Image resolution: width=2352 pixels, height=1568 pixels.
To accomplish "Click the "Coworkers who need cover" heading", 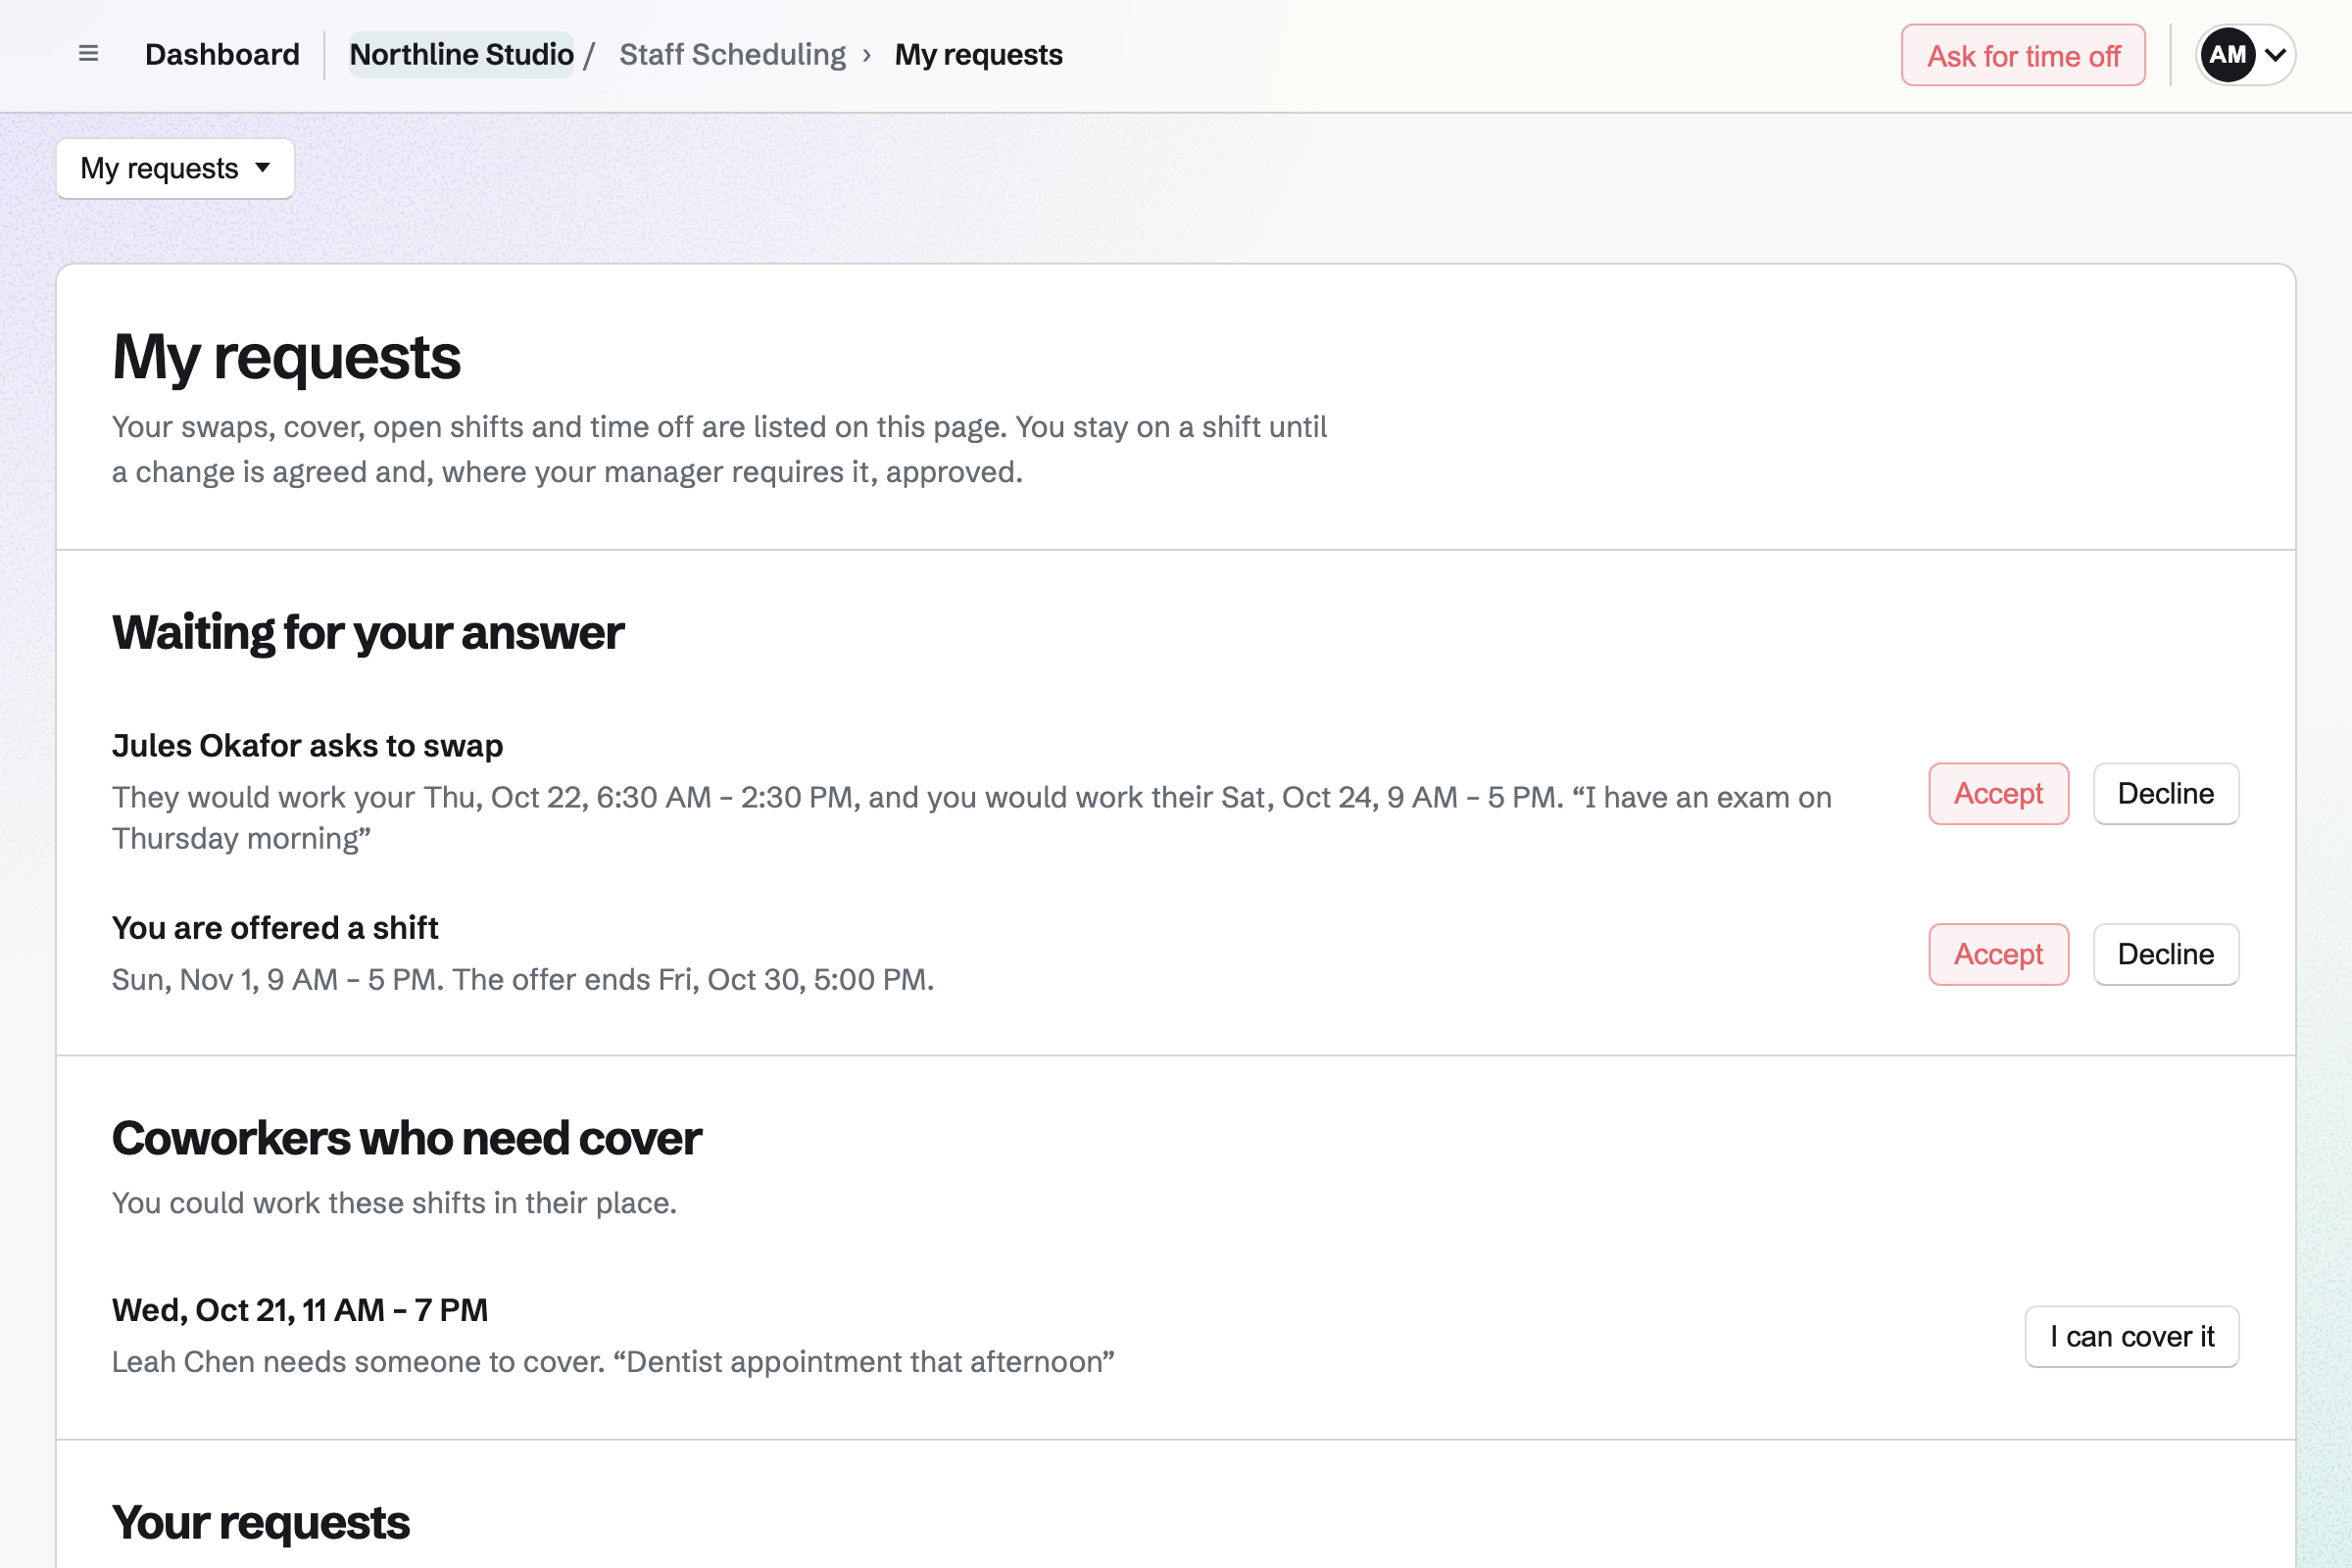I will point(407,1139).
